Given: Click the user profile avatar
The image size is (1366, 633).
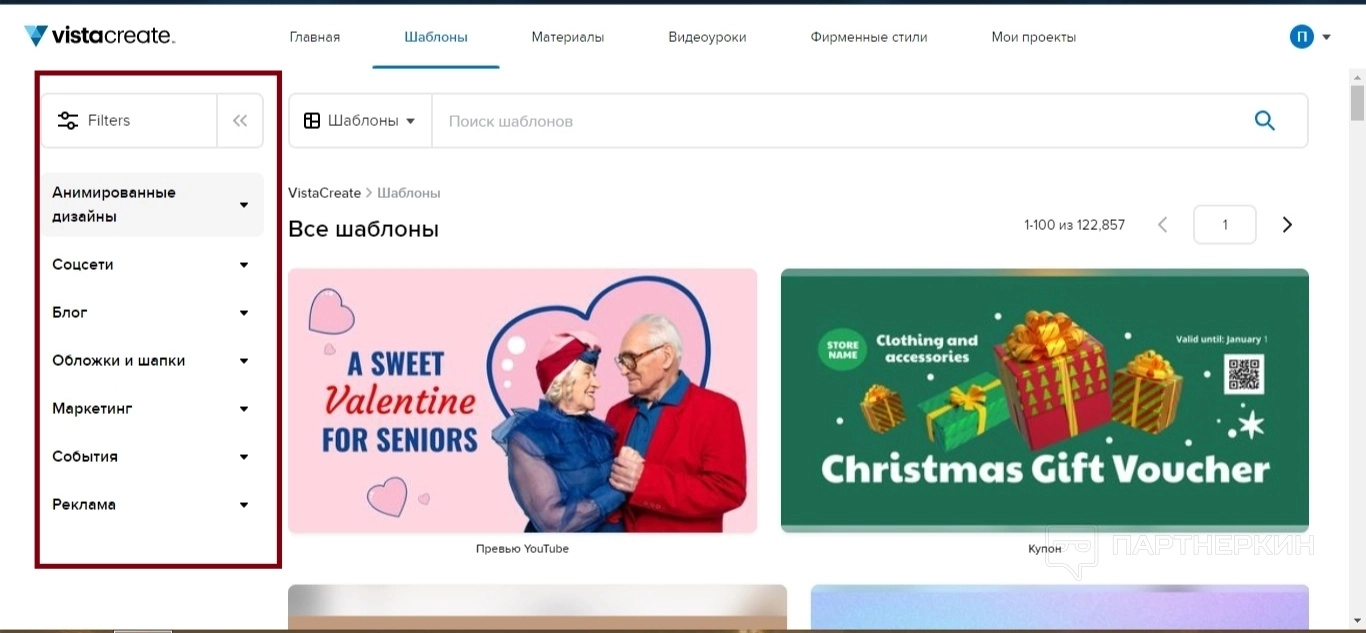Looking at the screenshot, I should (x=1301, y=37).
